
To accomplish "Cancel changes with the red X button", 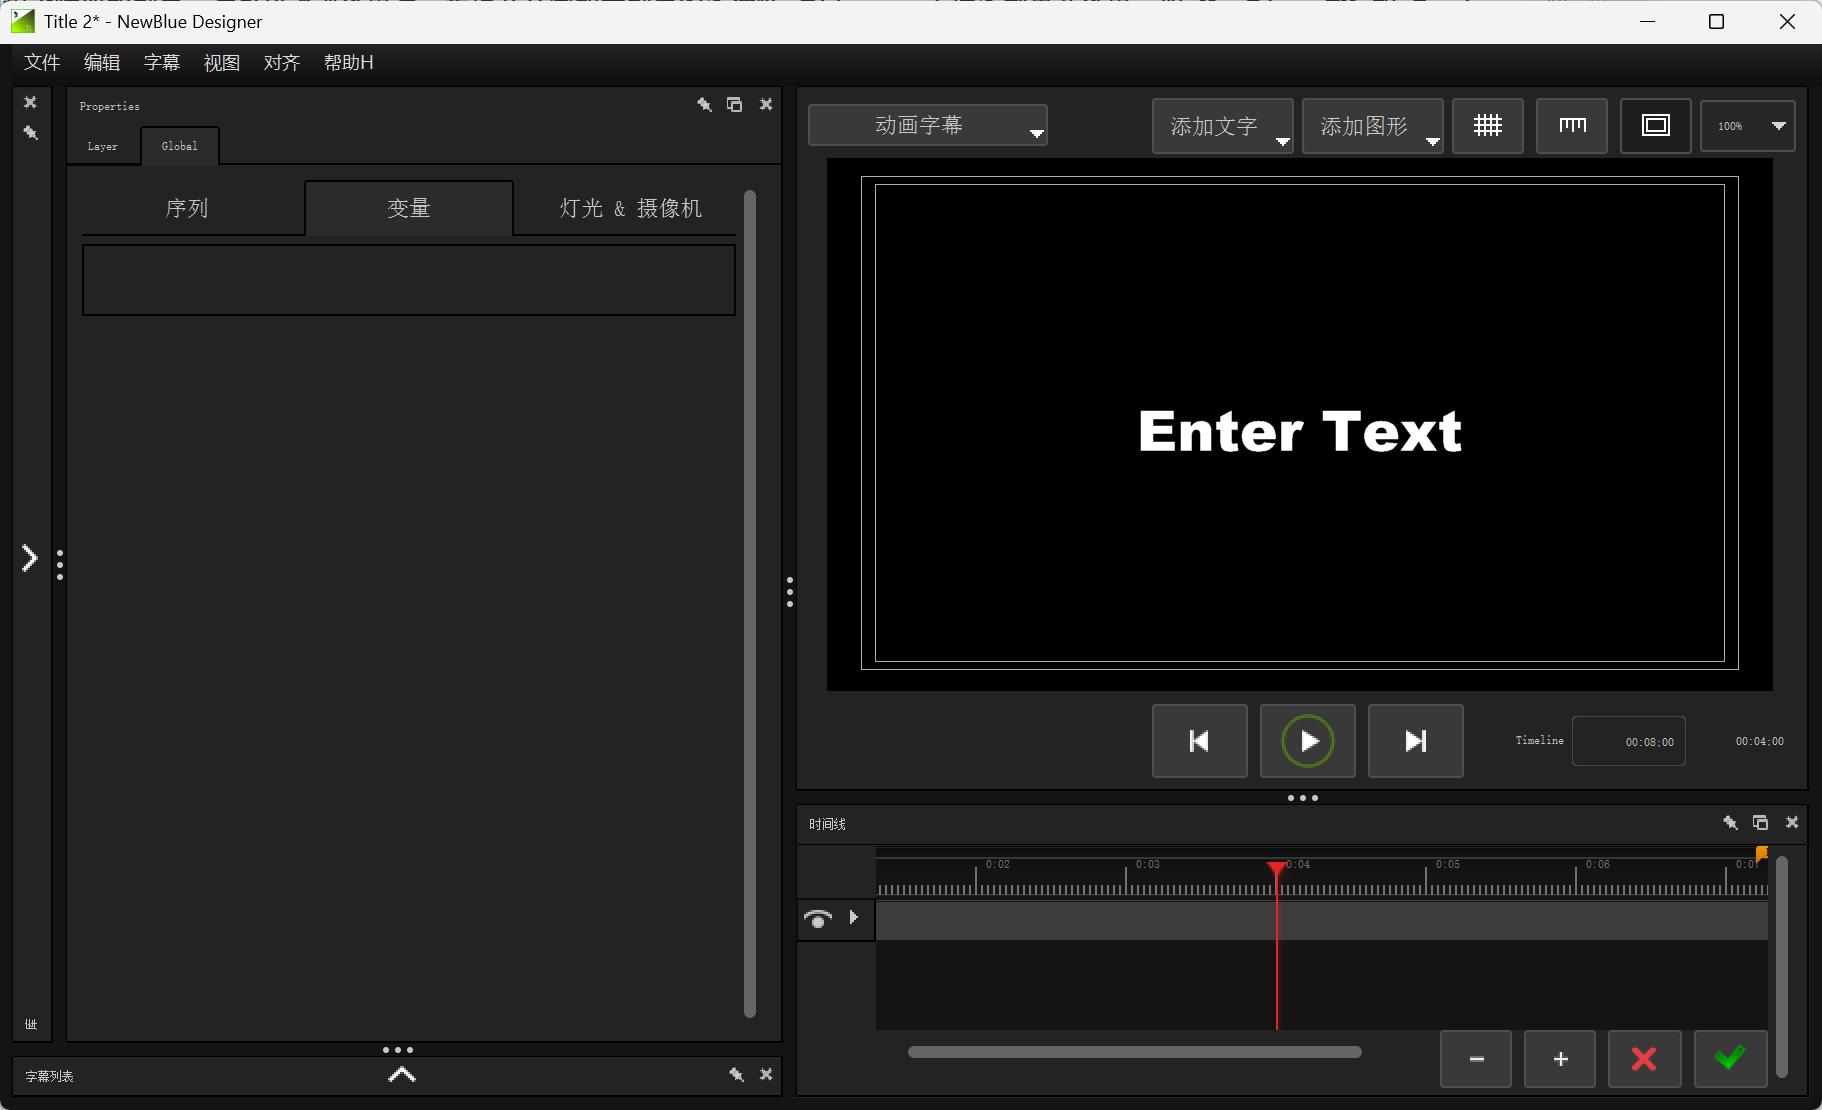I will coord(1644,1059).
